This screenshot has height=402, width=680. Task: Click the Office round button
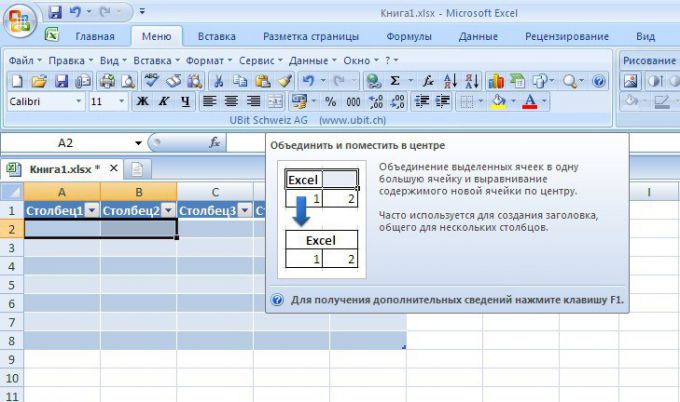click(x=19, y=20)
